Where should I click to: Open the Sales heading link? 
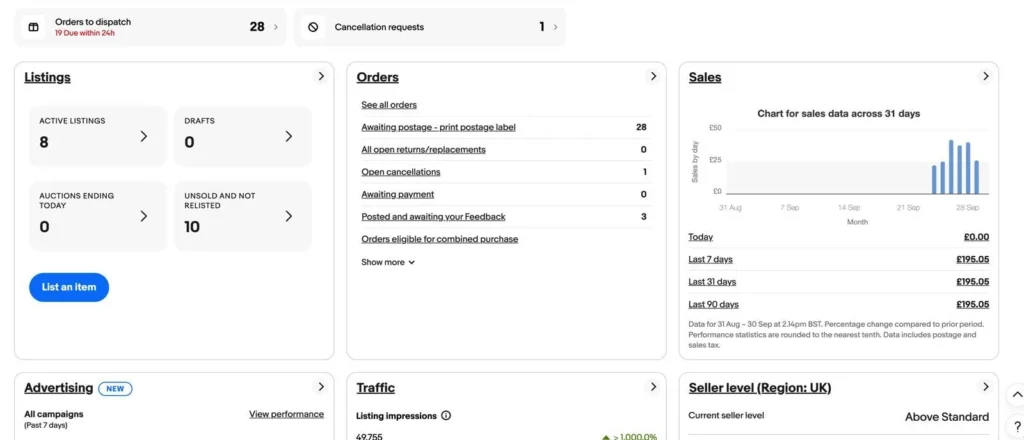pos(705,77)
